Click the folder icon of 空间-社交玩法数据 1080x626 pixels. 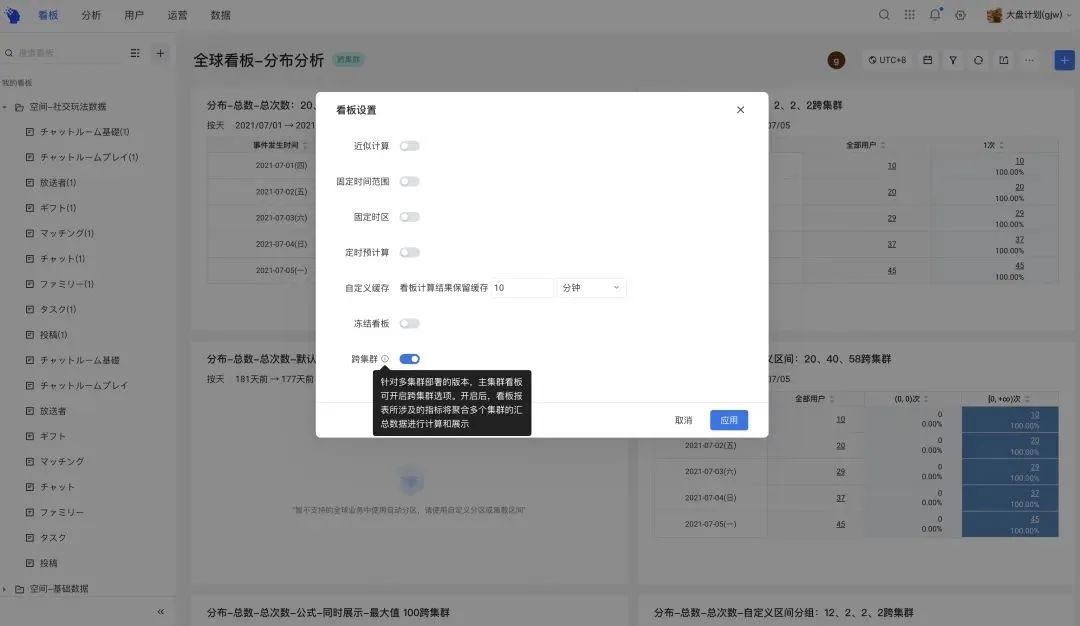pyautogui.click(x=19, y=107)
